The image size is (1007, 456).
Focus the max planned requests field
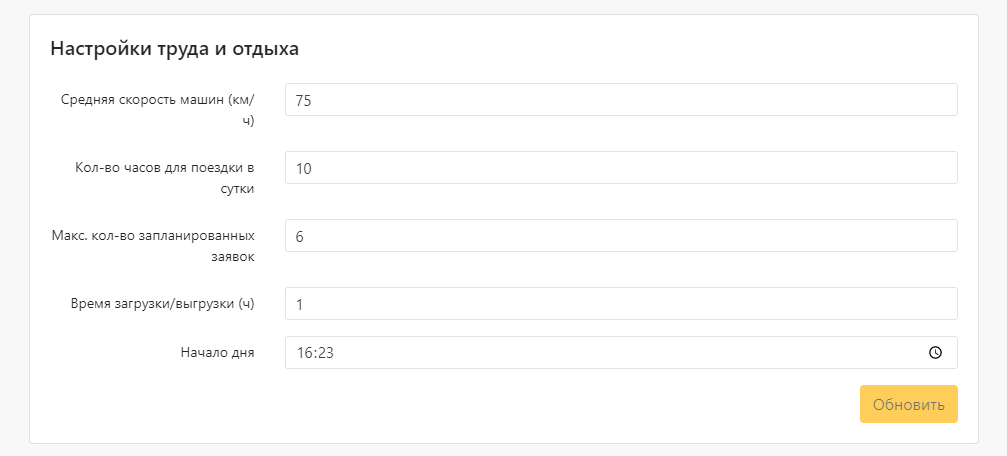621,236
